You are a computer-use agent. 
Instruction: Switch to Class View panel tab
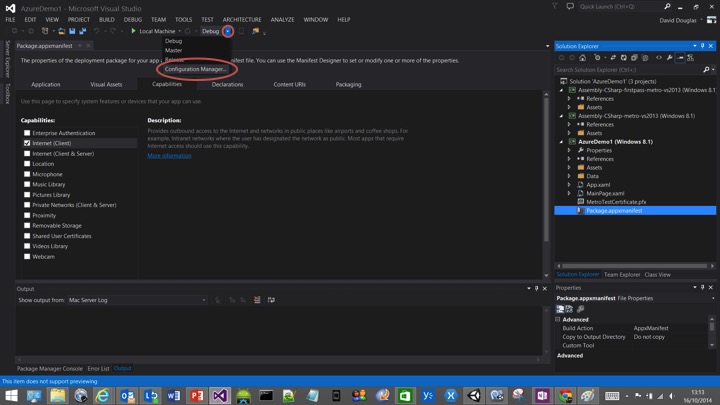[x=657, y=275]
